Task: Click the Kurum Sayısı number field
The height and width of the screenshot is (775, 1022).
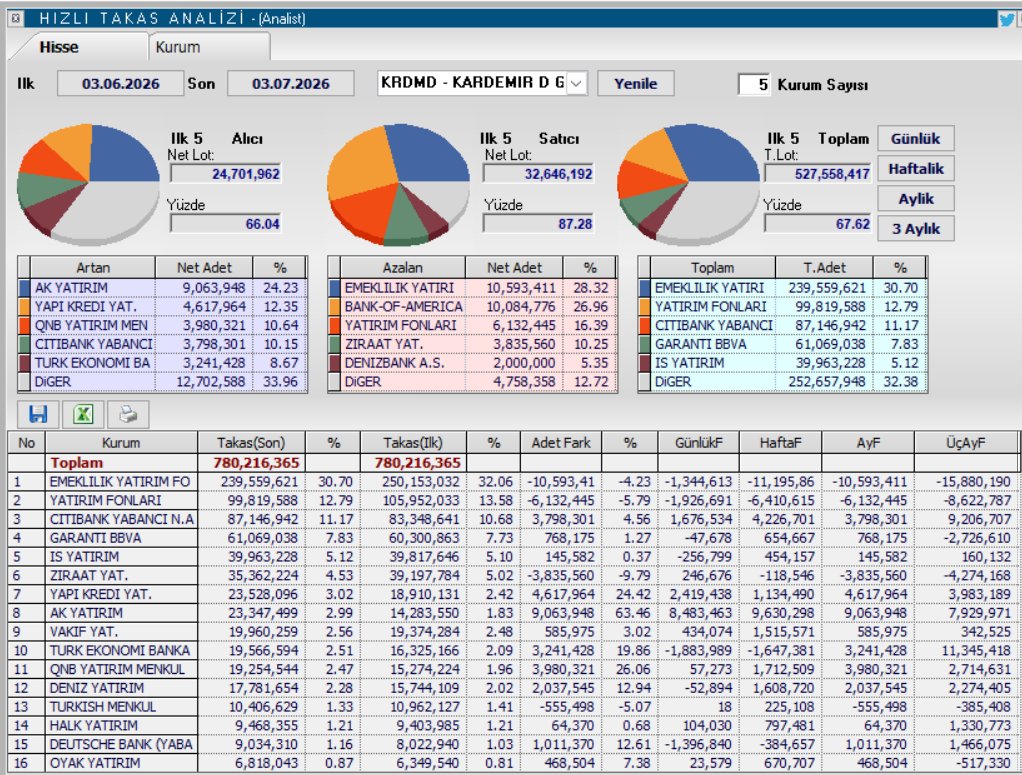Action: tap(754, 84)
